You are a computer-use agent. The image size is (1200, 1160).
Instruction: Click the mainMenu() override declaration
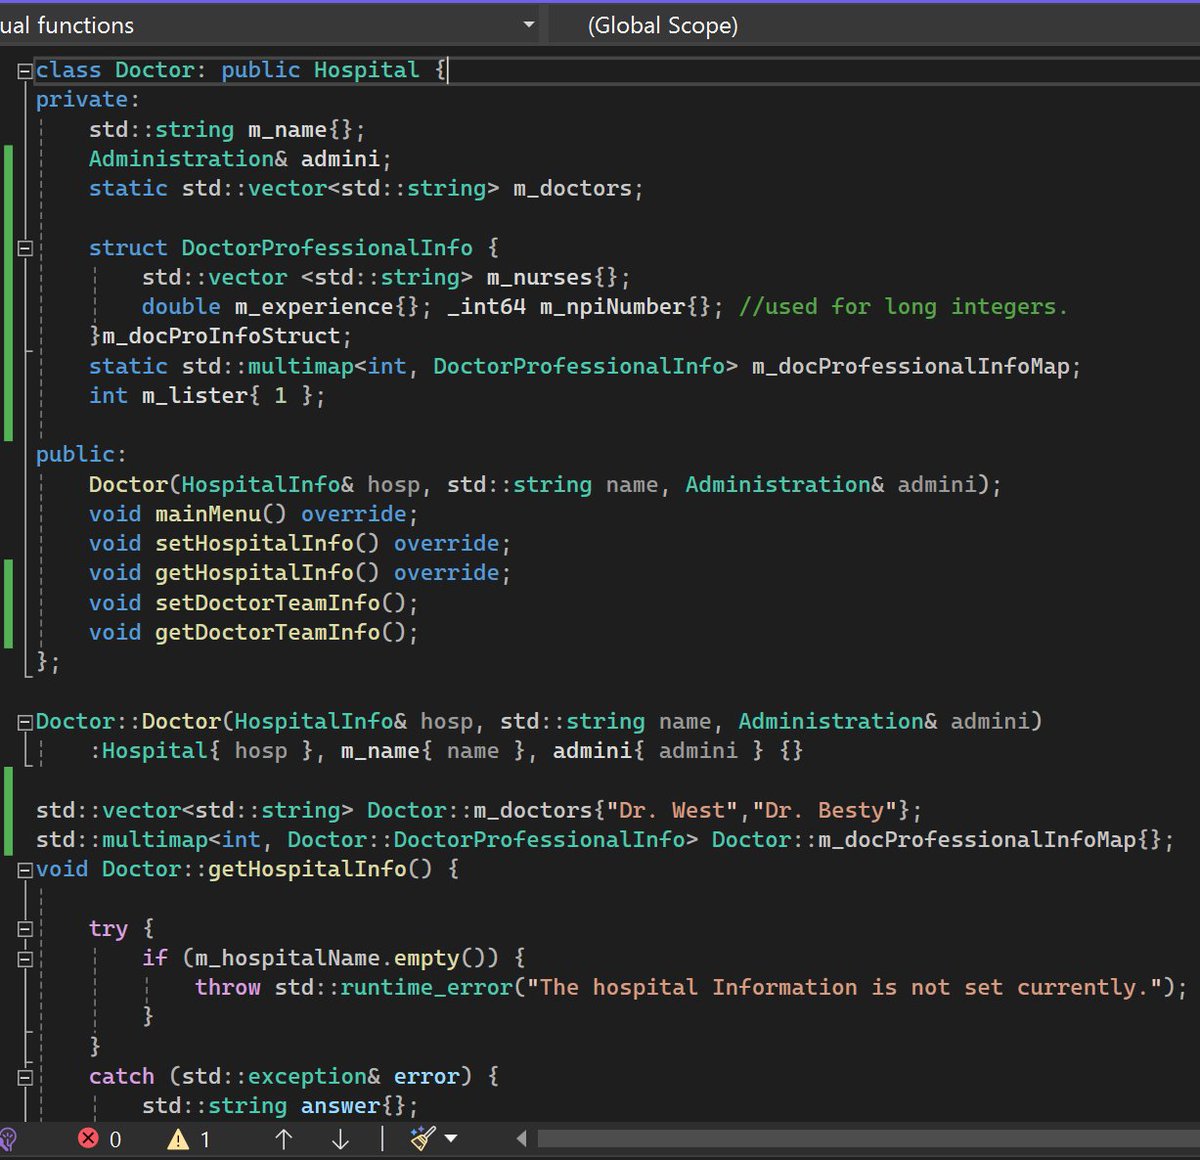[253, 514]
